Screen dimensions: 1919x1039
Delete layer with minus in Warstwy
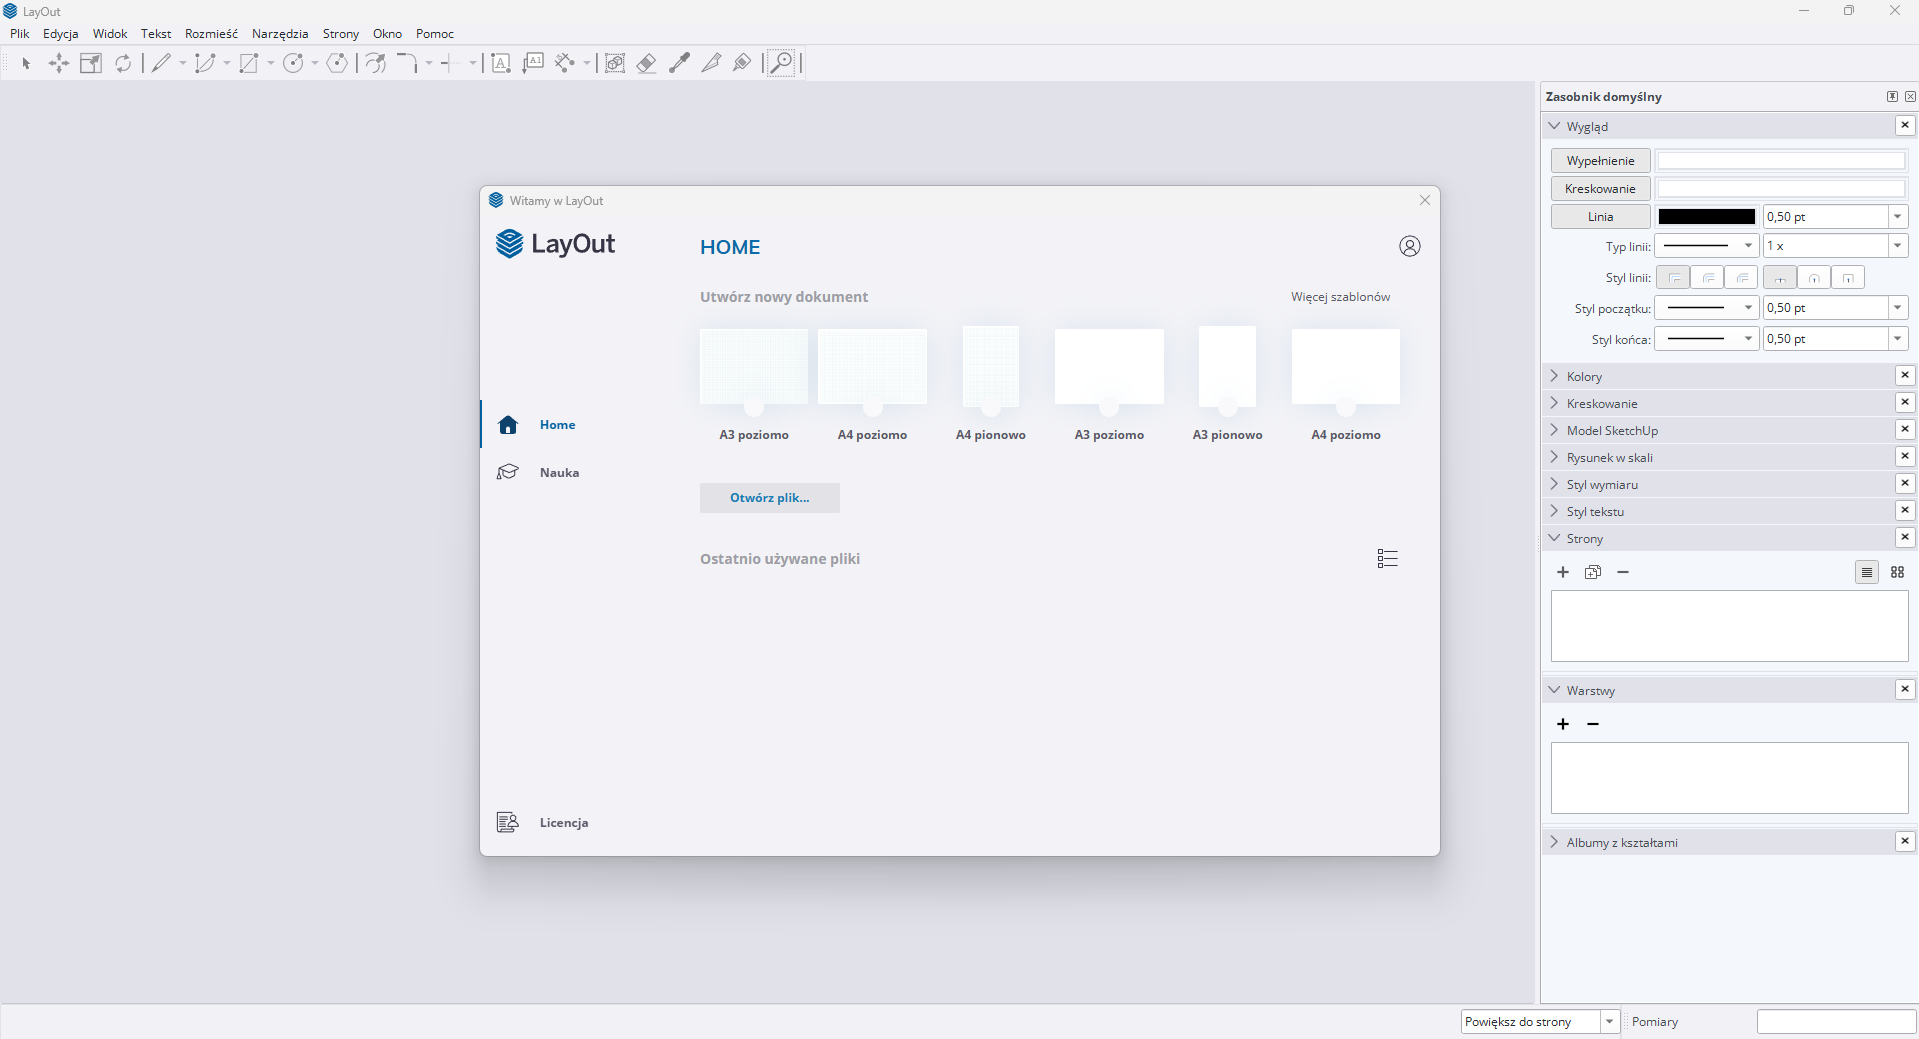(1593, 724)
